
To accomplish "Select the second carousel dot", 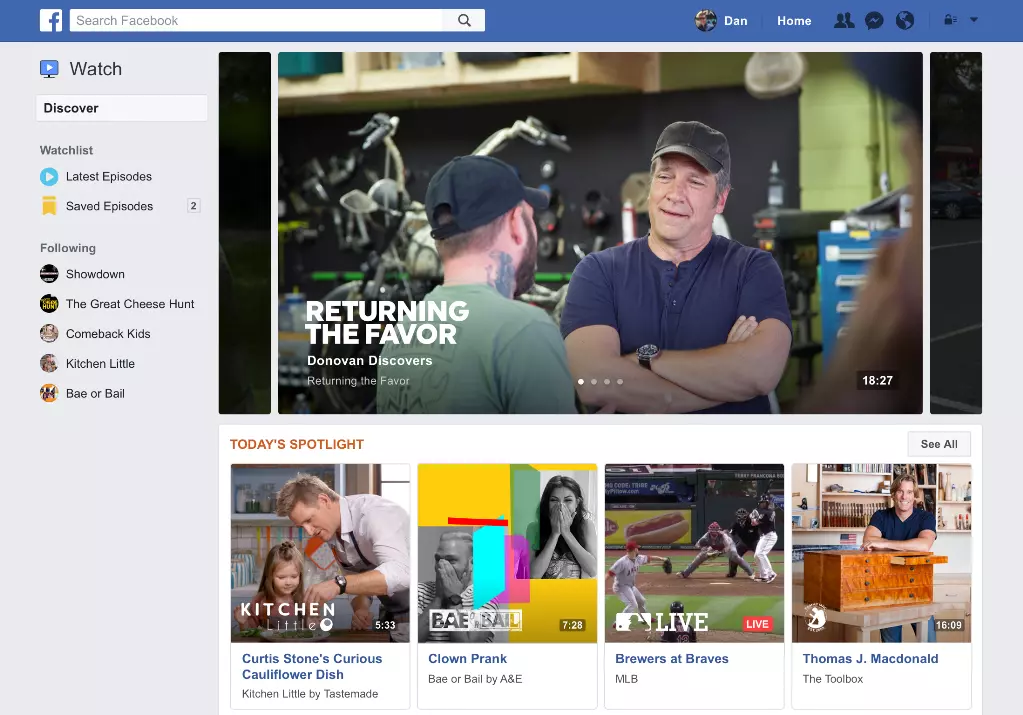I will [x=594, y=382].
